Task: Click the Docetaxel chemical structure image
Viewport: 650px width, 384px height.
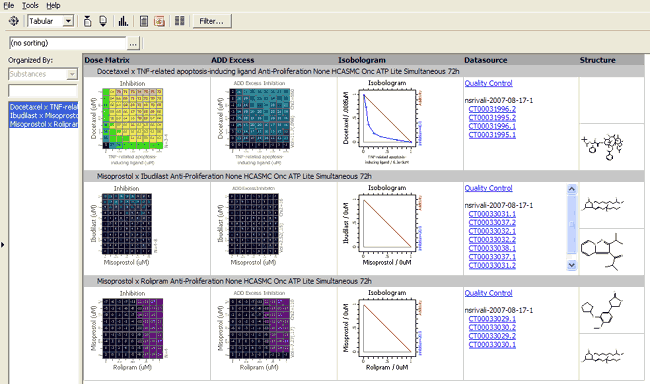Action: point(603,146)
